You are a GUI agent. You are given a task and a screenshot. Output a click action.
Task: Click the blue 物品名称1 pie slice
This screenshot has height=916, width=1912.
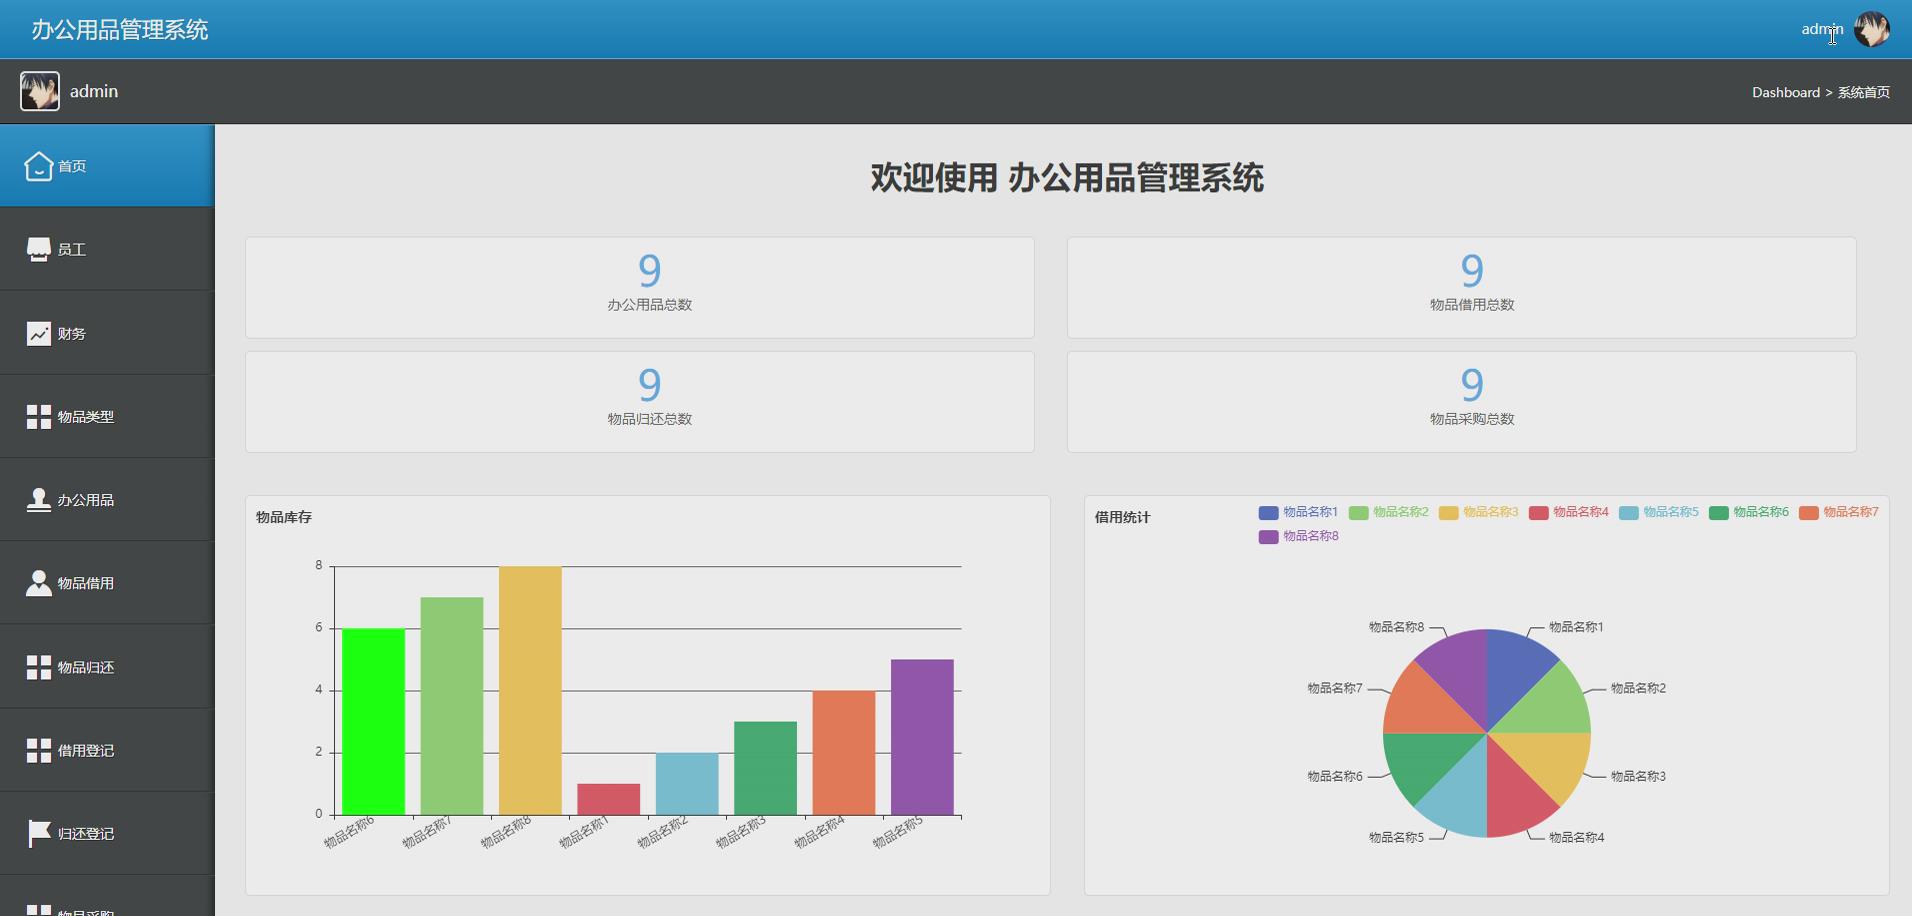pos(1513,672)
